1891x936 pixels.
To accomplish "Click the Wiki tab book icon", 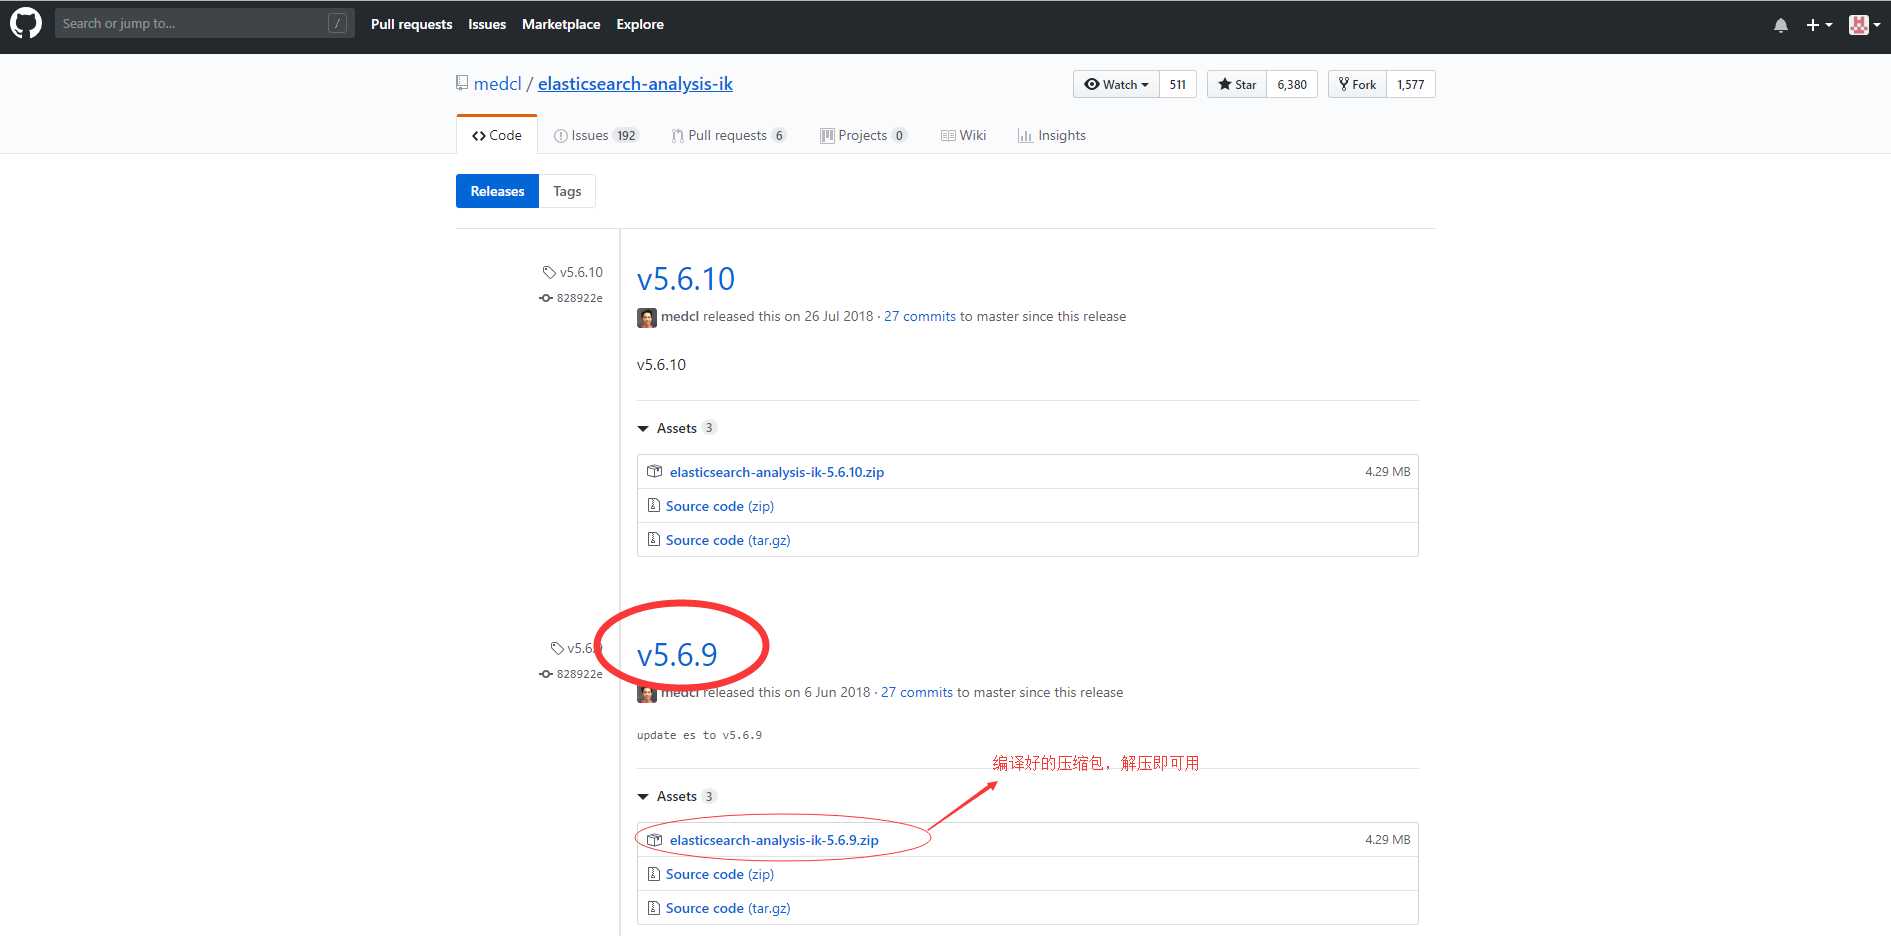I will point(948,136).
